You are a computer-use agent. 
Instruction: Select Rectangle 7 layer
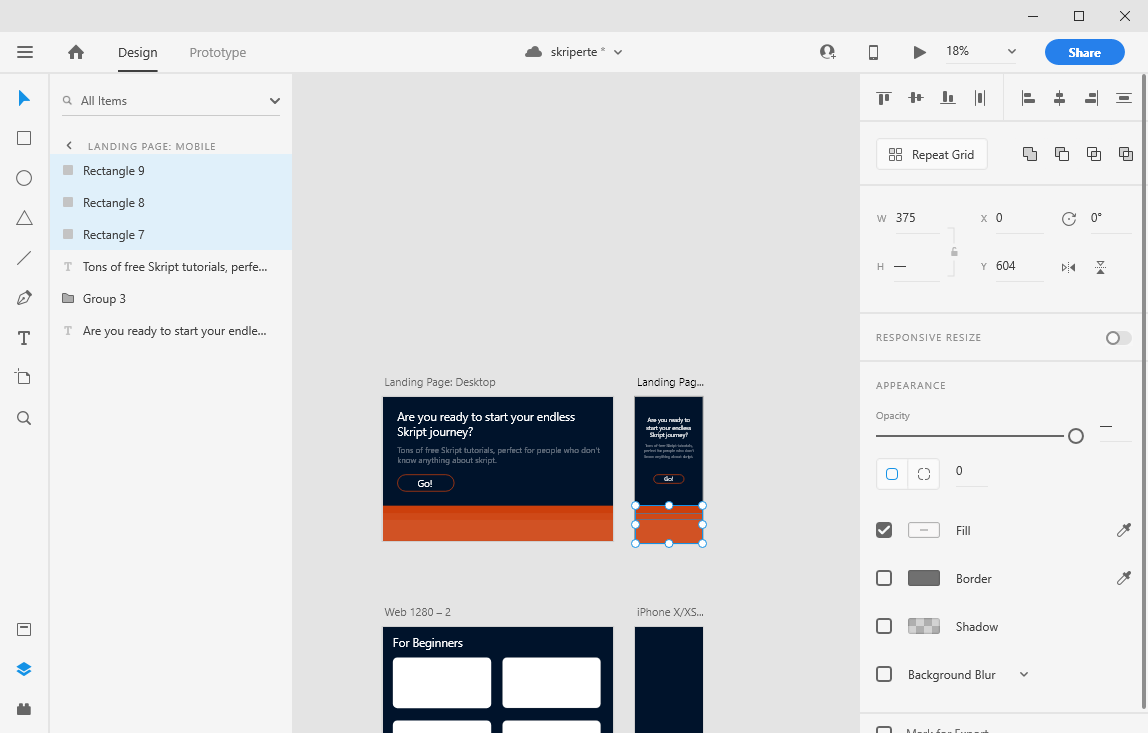[171, 235]
